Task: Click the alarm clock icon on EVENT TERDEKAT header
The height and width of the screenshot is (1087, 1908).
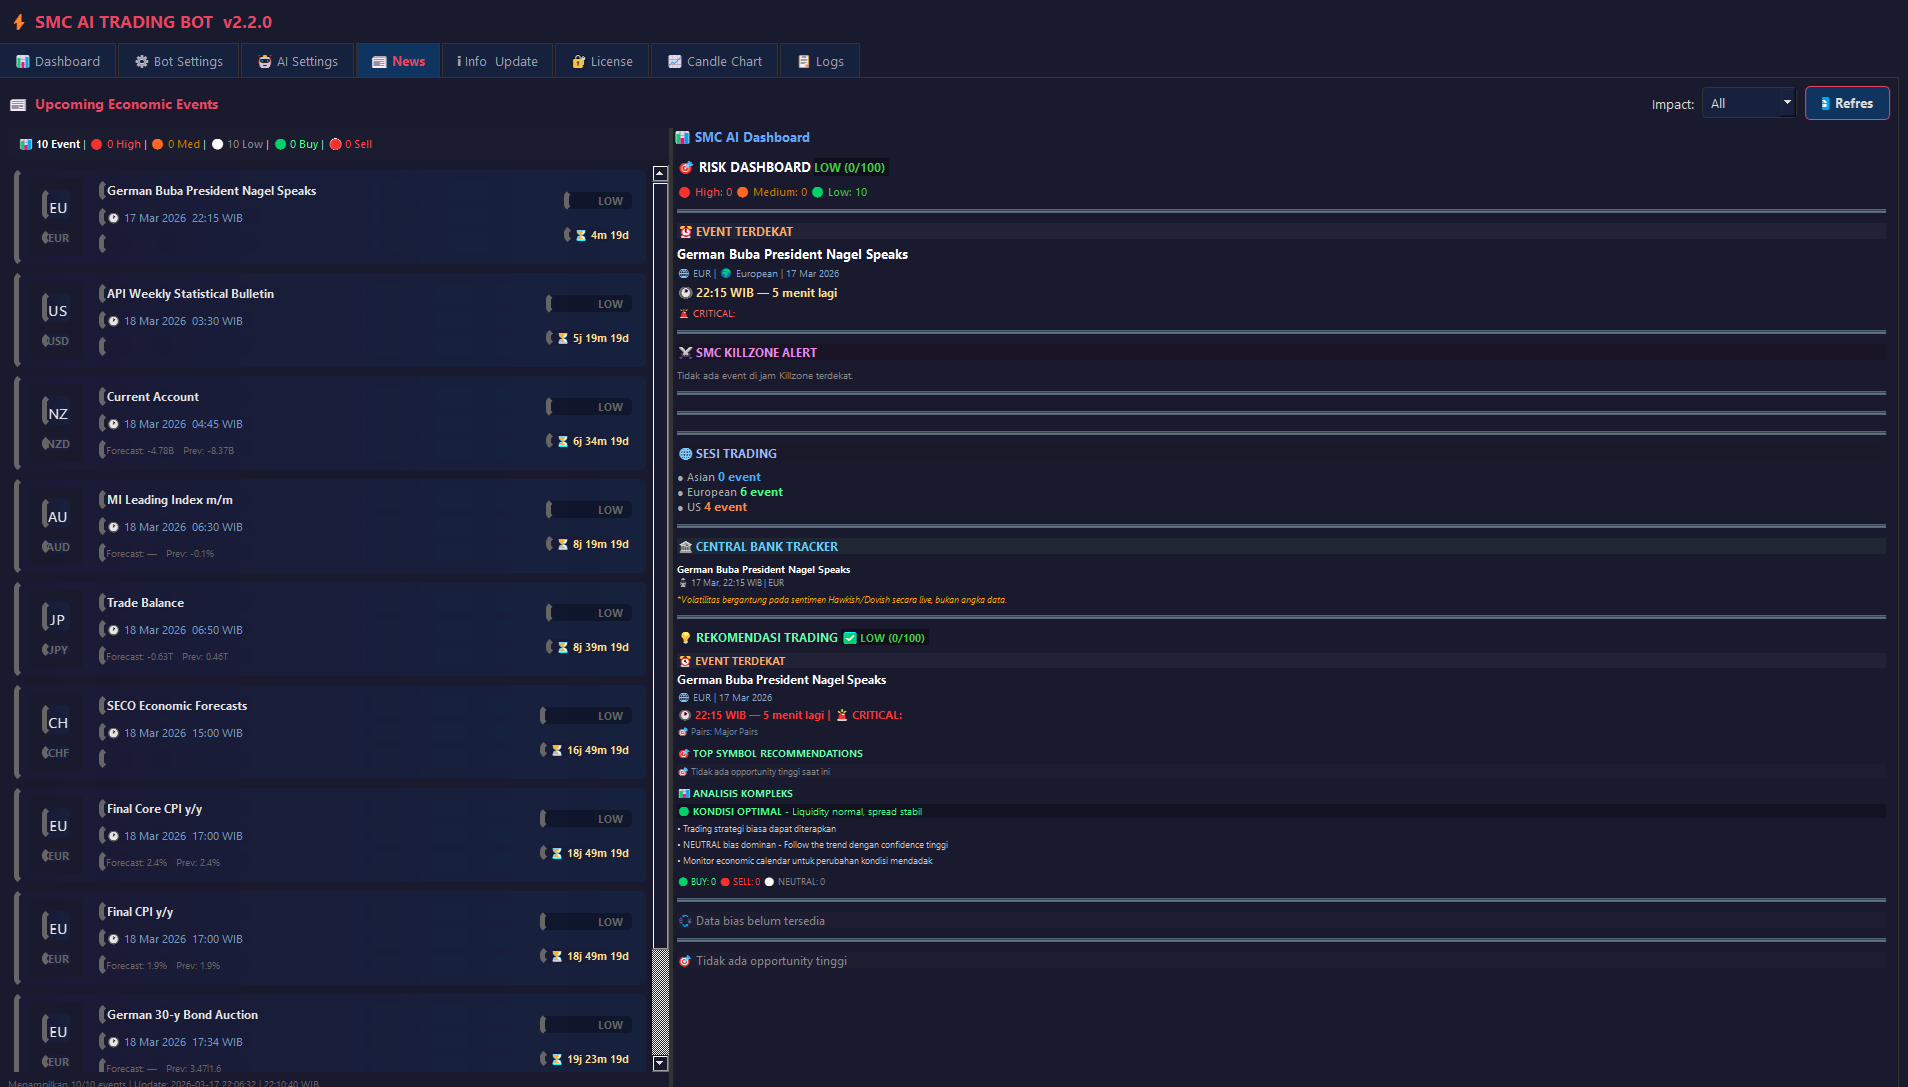Action: coord(685,231)
